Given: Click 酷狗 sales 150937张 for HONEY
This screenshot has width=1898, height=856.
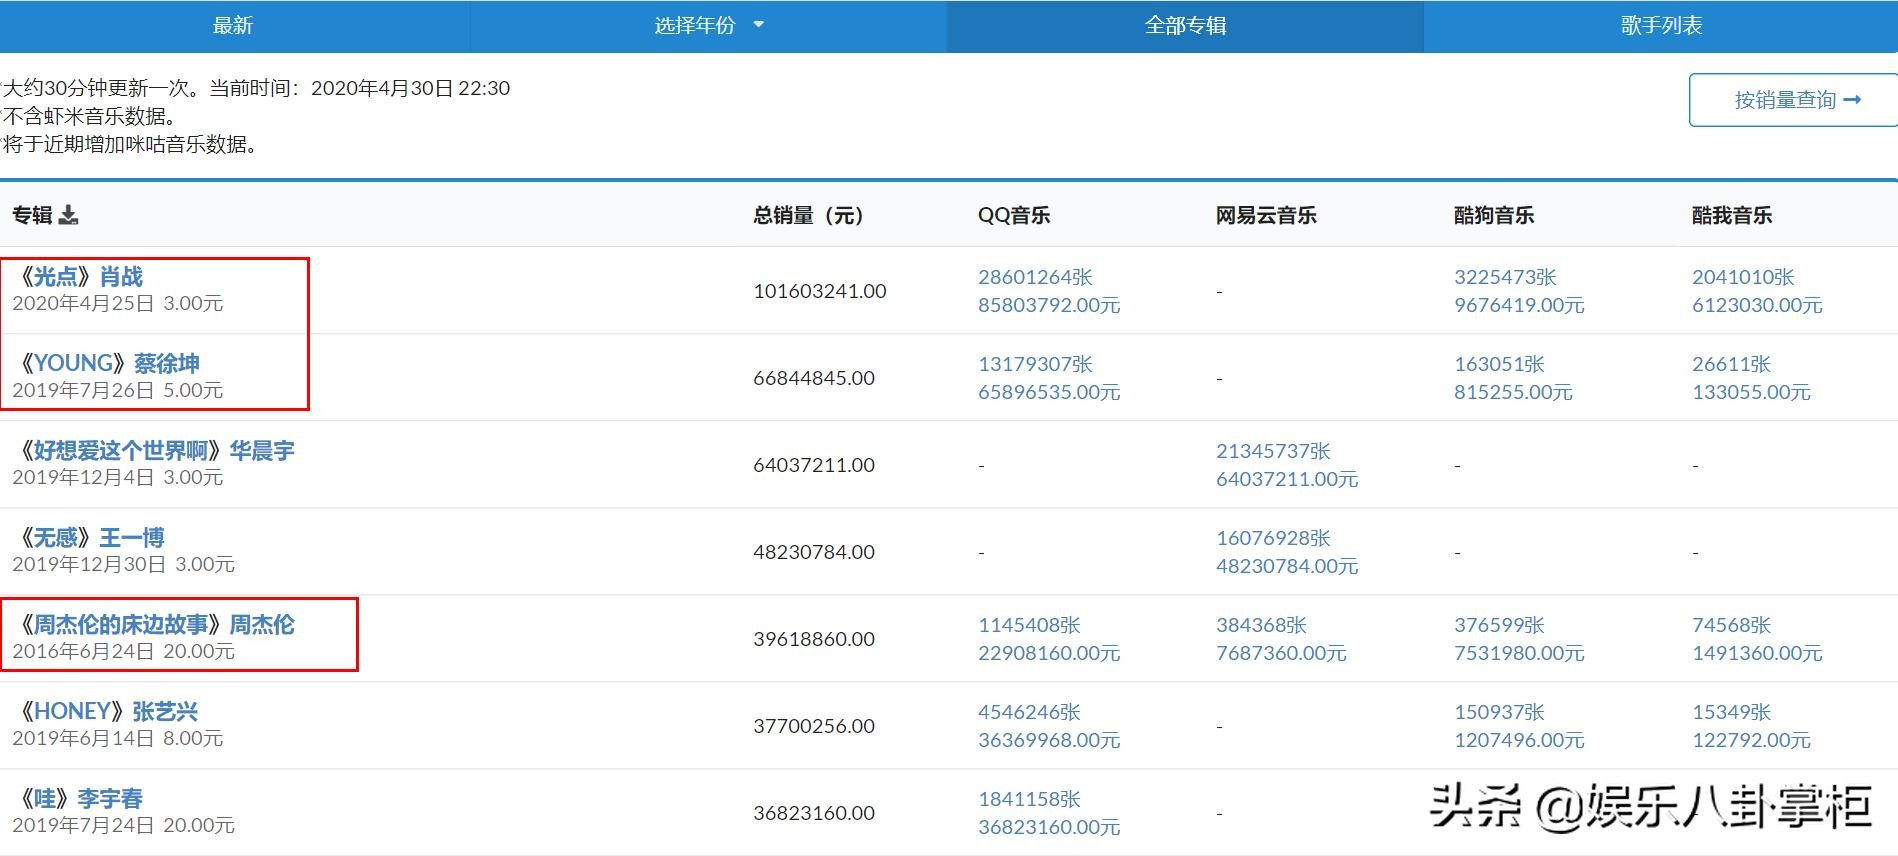Looking at the screenshot, I should (x=1499, y=712).
